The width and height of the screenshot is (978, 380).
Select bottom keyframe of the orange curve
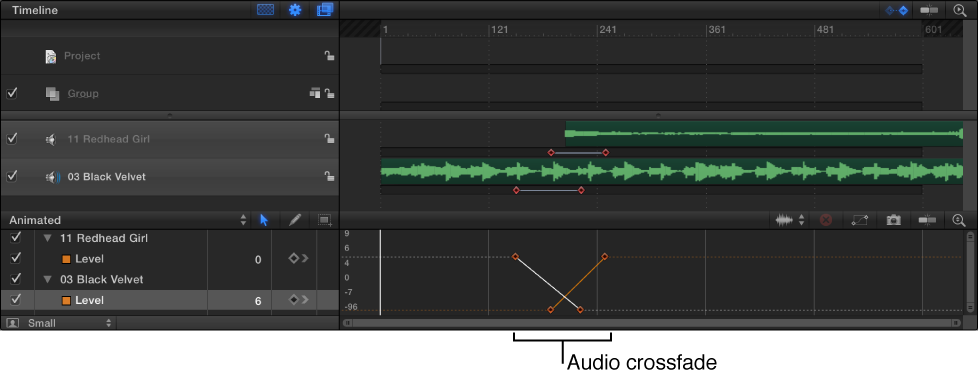click(x=550, y=309)
